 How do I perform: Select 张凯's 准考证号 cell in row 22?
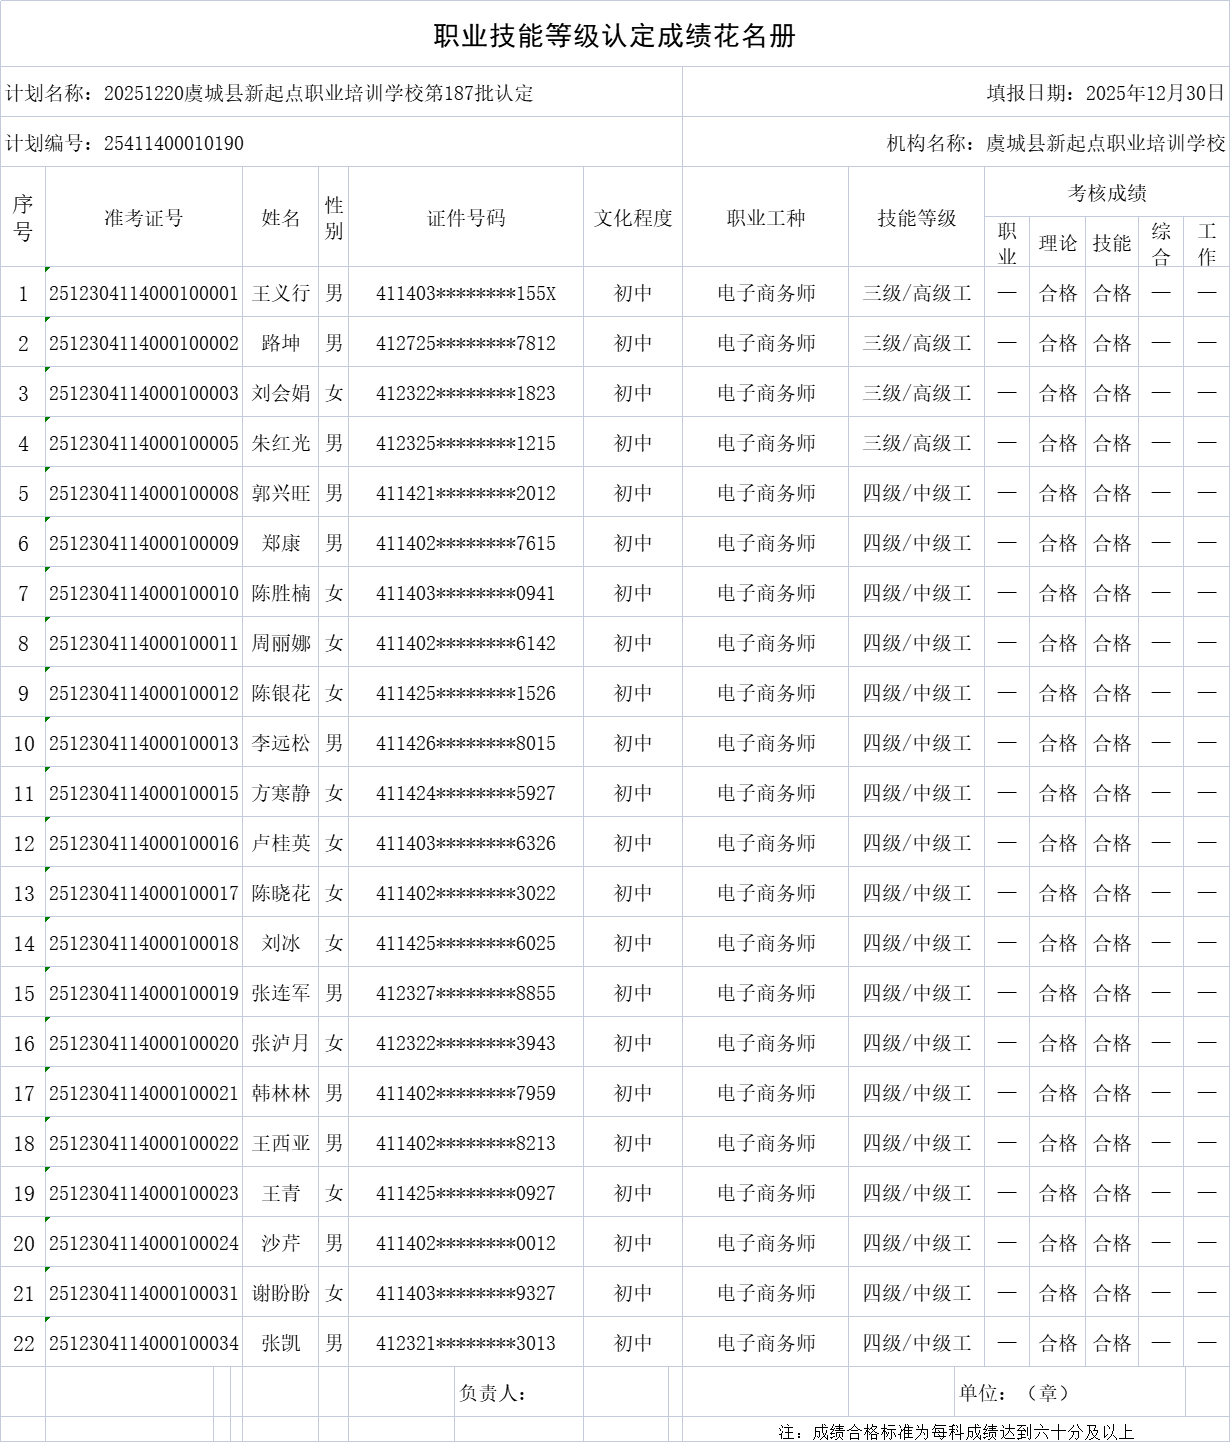tap(144, 1342)
